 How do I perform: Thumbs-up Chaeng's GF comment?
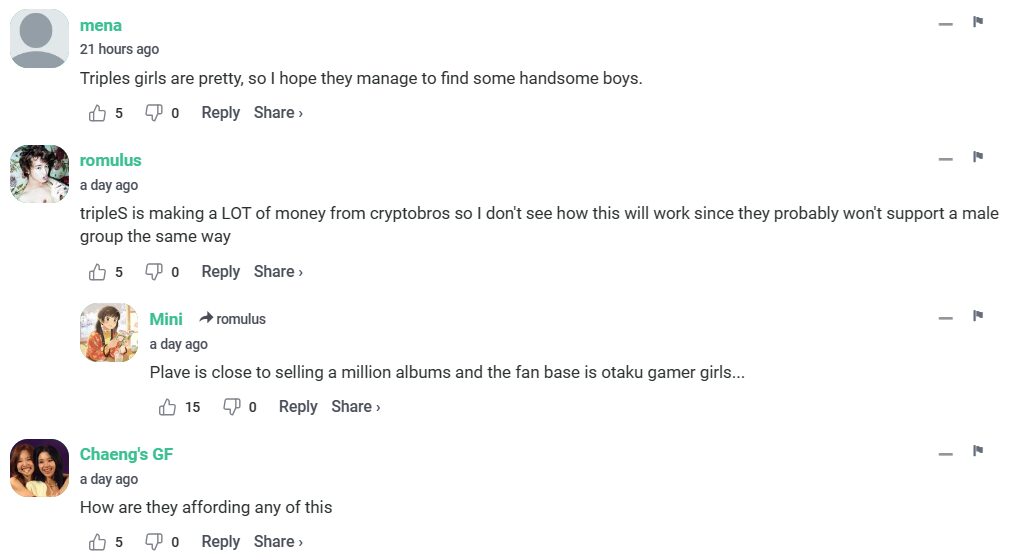(x=97, y=542)
